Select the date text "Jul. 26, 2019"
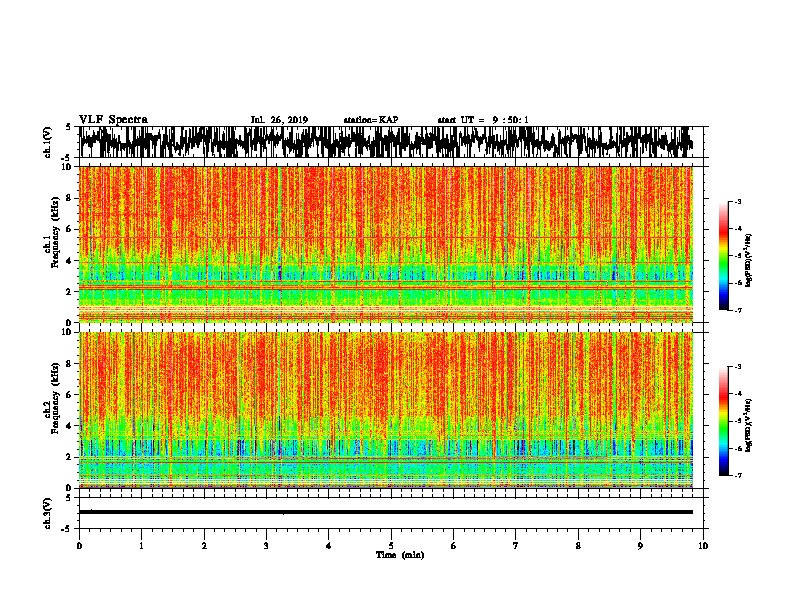Viewport: 792px width, 612px height. coord(279,120)
